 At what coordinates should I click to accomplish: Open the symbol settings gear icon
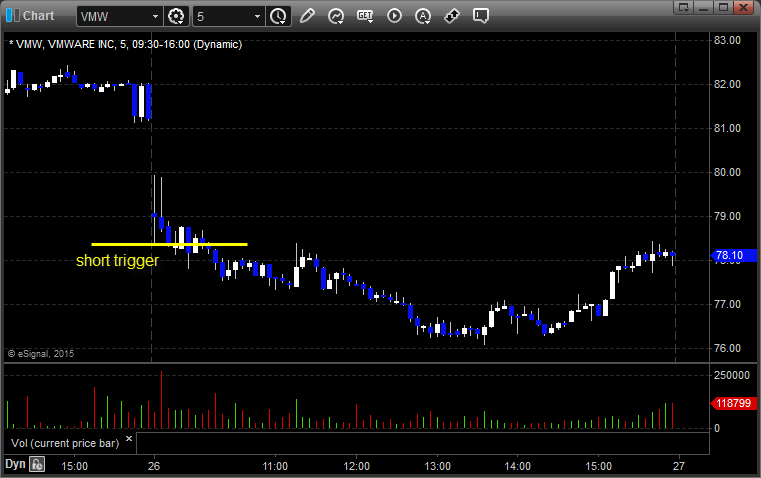pyautogui.click(x=177, y=16)
